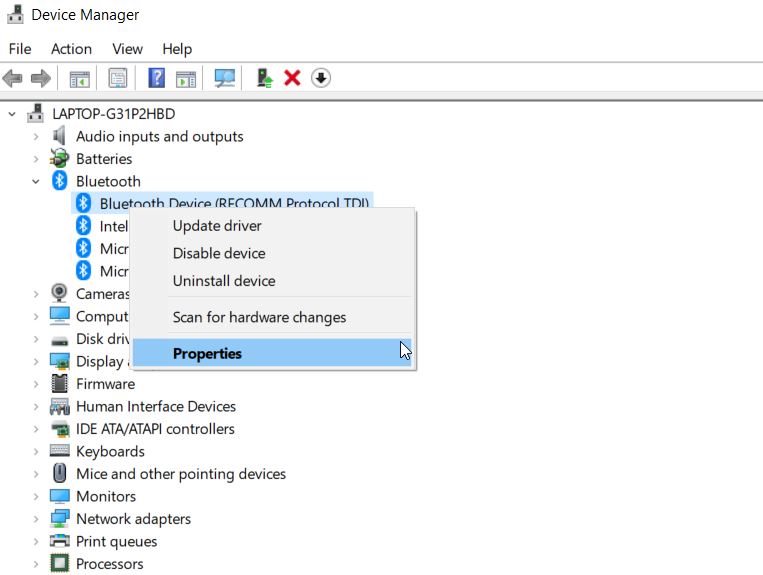The image size is (763, 575).
Task: Click the Forward arrow toolbar button
Action: click(40, 78)
